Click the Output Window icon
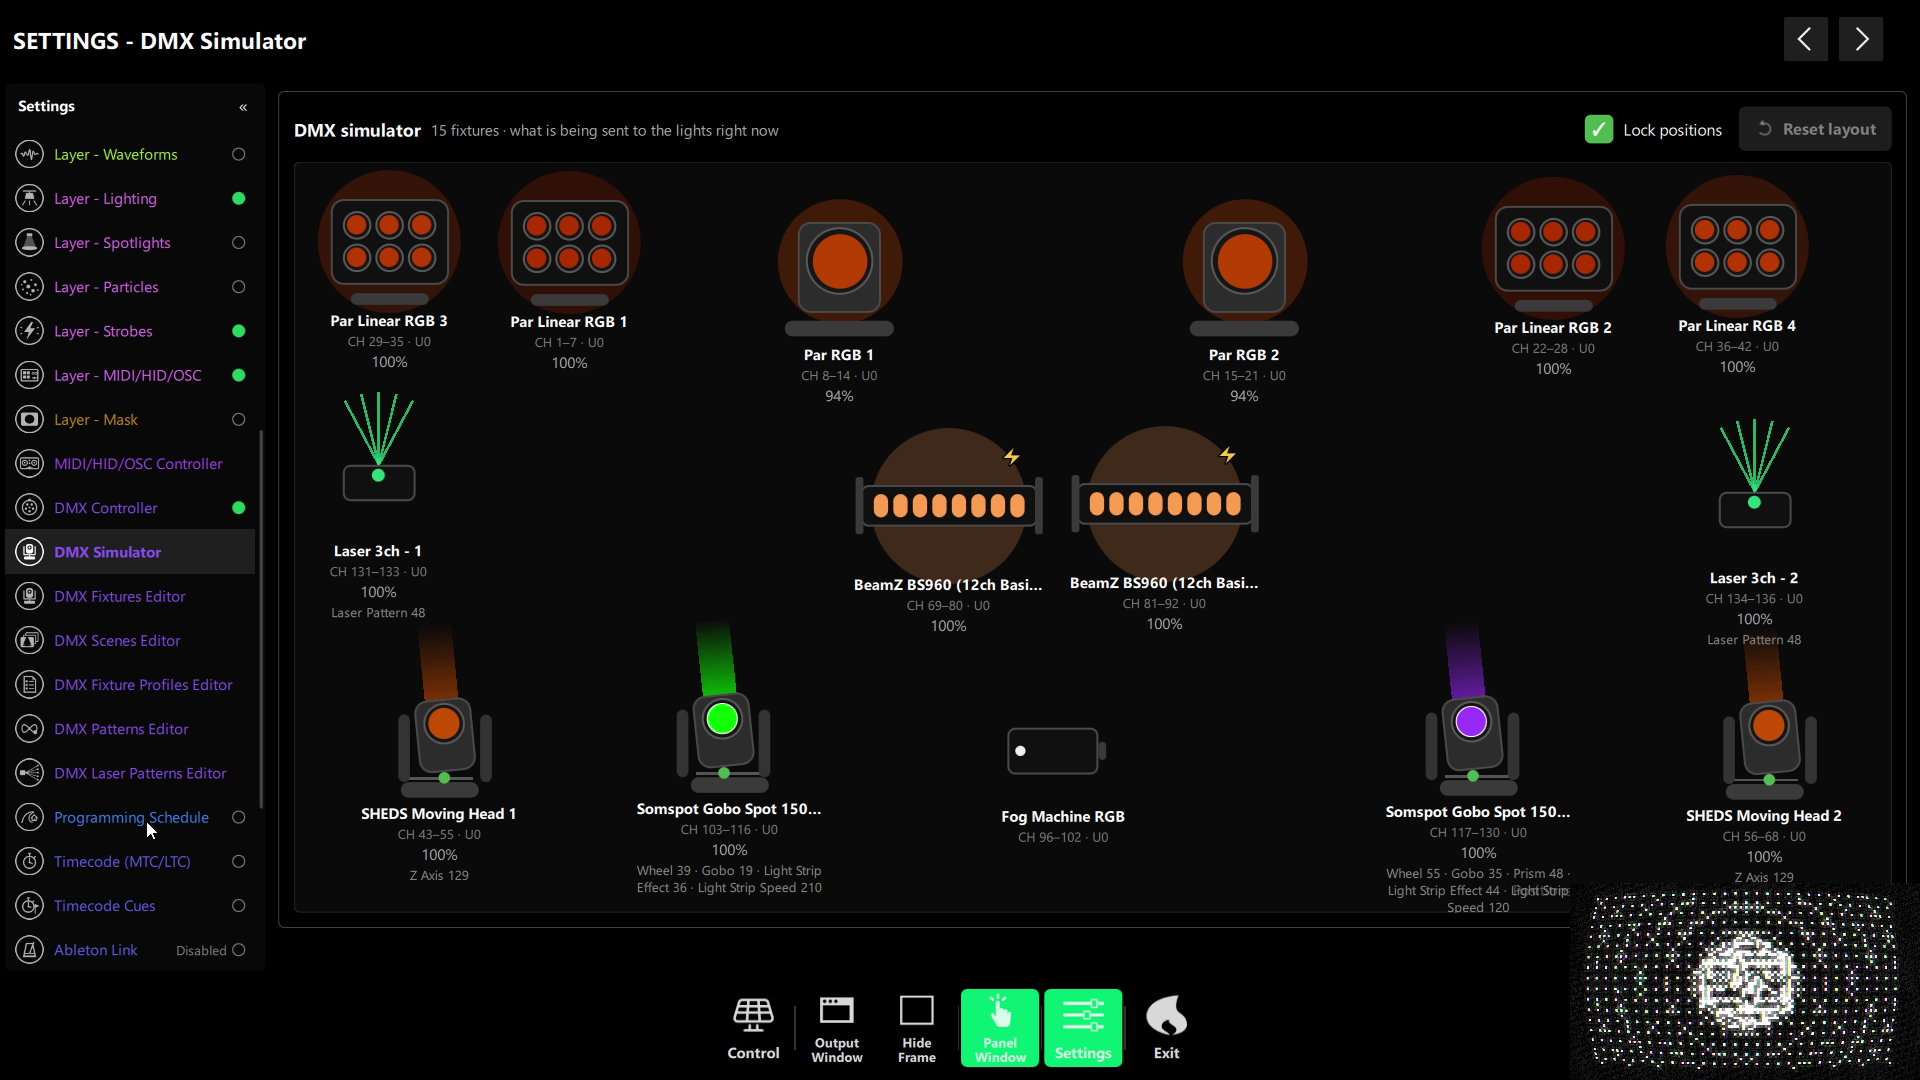 pos(836,1028)
